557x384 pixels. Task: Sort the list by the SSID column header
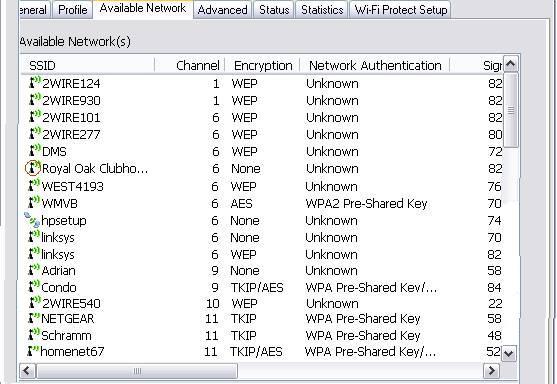(x=87, y=65)
